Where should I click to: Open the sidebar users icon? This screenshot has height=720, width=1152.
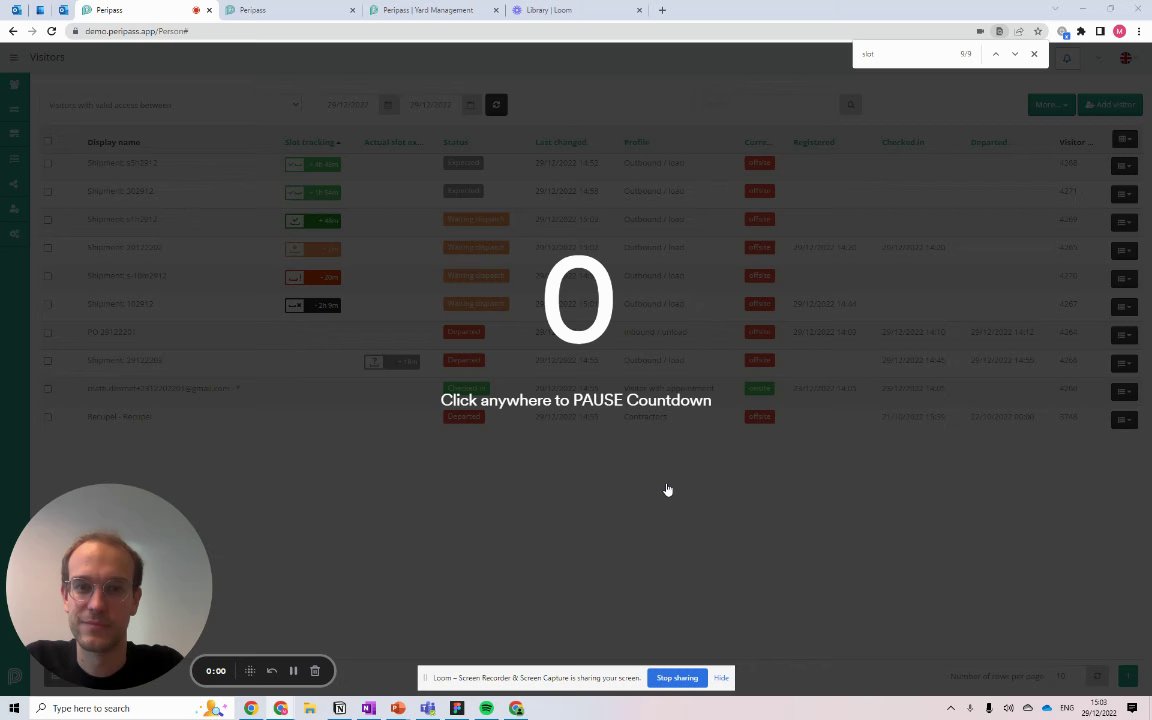pyautogui.click(x=14, y=209)
